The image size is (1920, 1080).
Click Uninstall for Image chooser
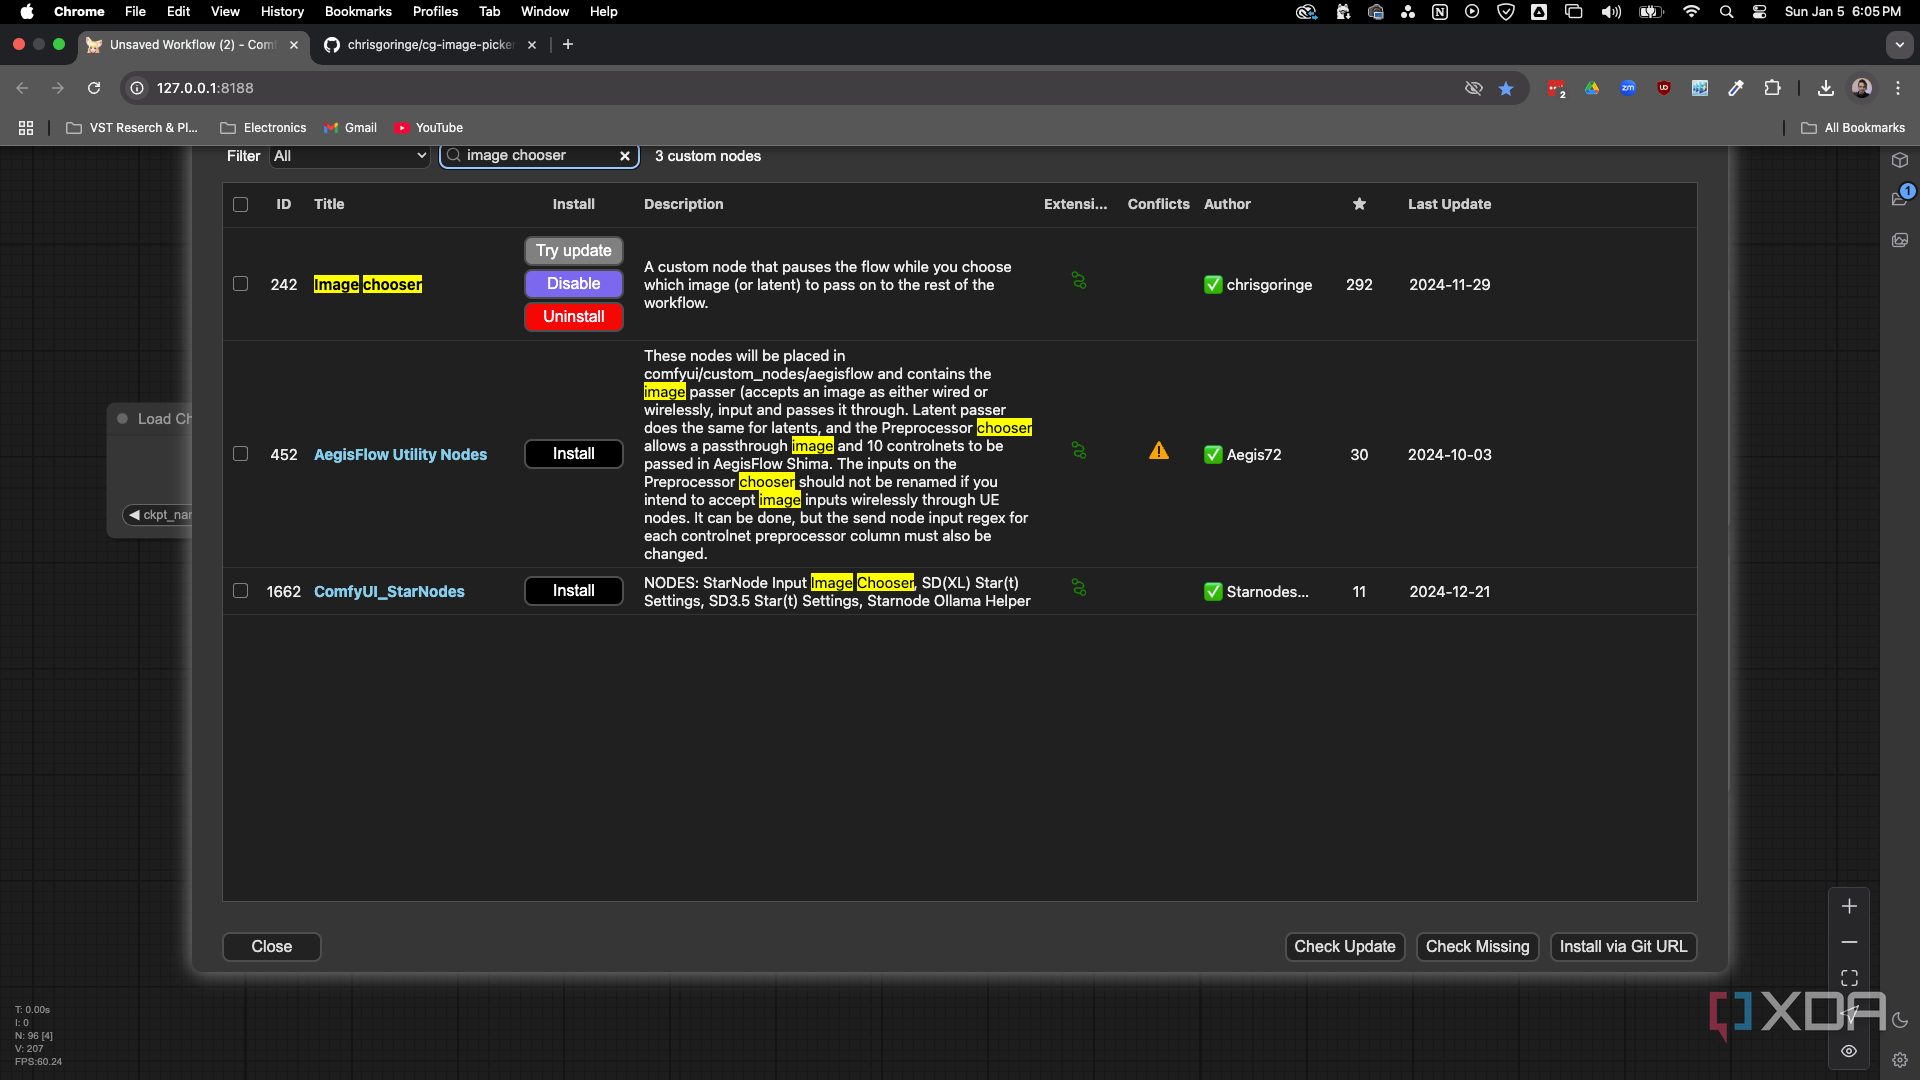[574, 317]
